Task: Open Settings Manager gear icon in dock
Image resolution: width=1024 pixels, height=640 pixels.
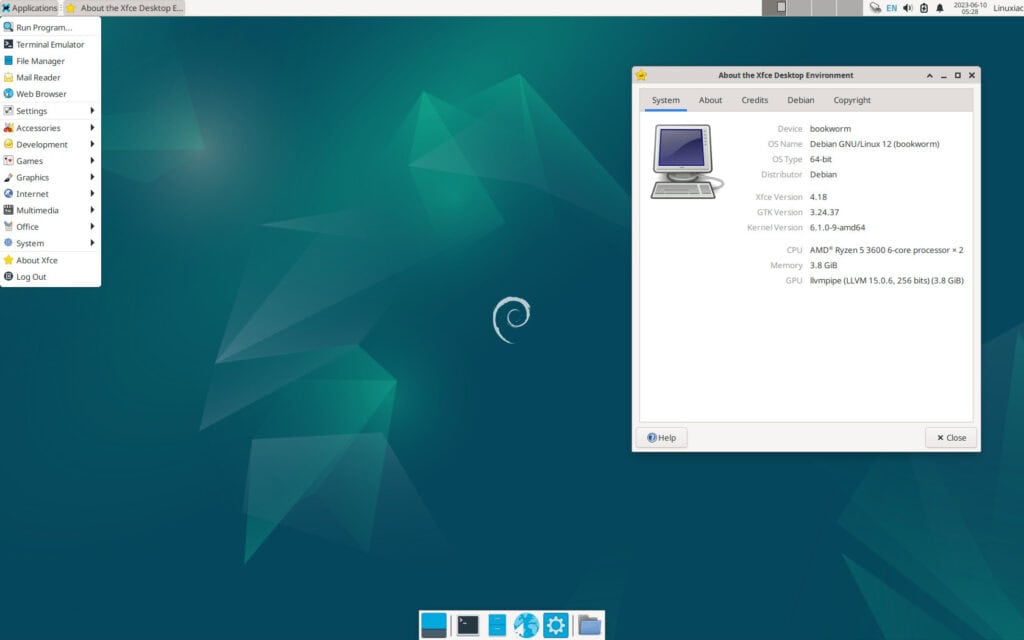Action: 555,623
